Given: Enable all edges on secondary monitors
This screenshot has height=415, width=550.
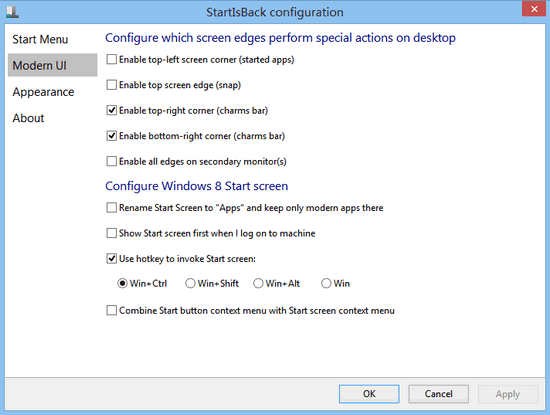Looking at the screenshot, I should point(112,161).
